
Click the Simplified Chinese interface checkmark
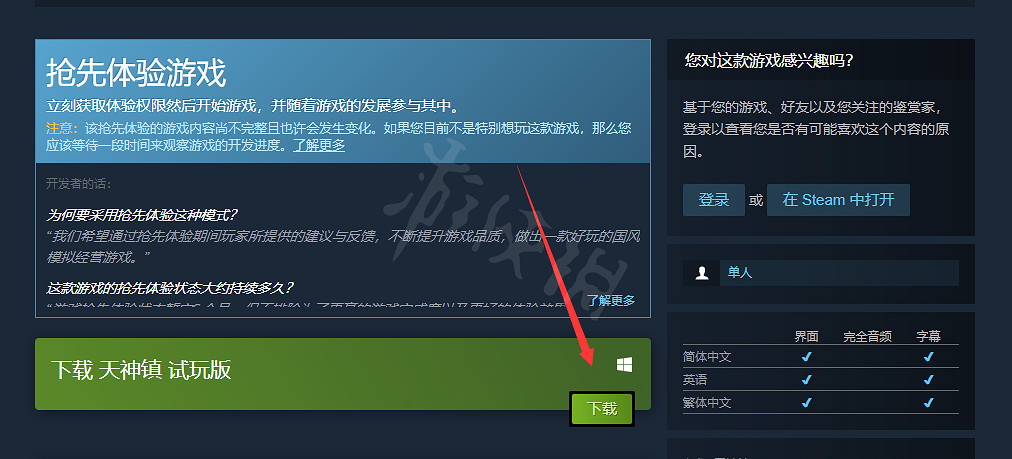[x=806, y=357]
